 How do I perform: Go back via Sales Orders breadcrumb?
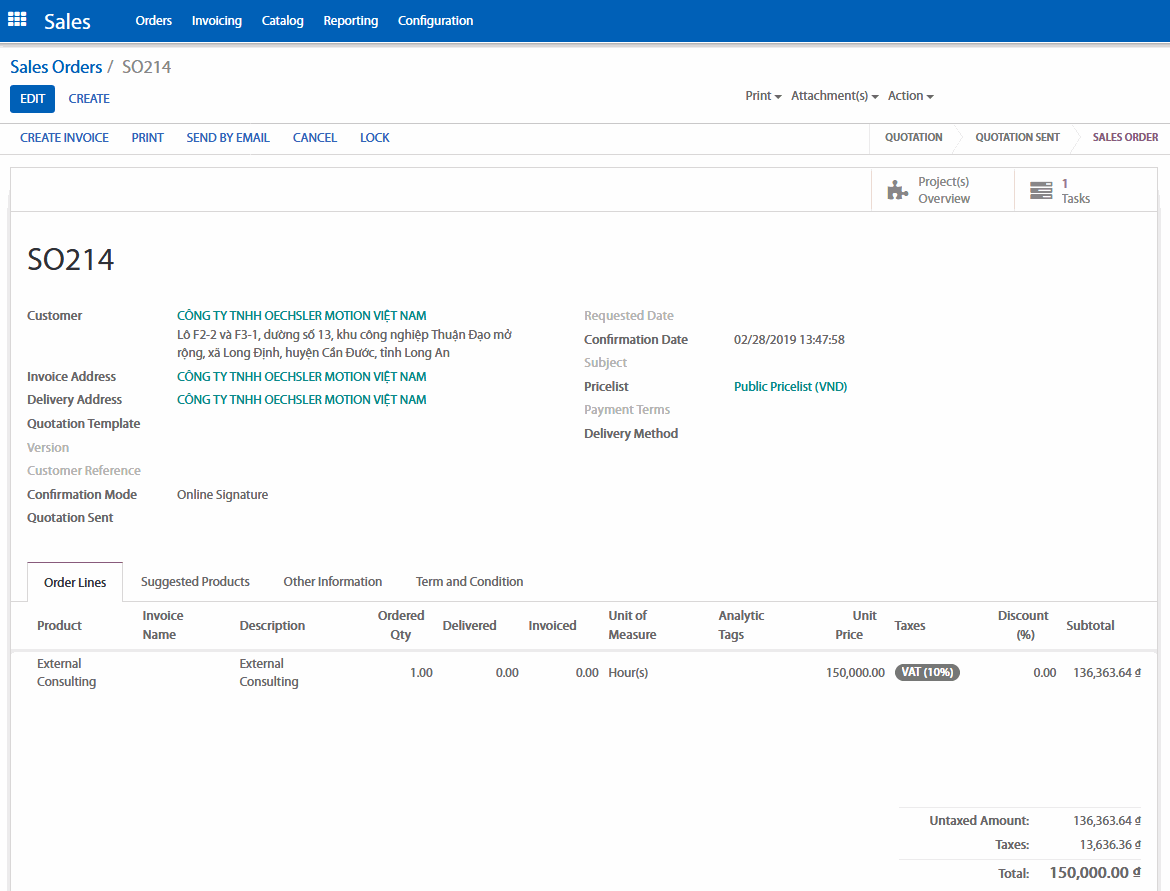pyautogui.click(x=56, y=67)
